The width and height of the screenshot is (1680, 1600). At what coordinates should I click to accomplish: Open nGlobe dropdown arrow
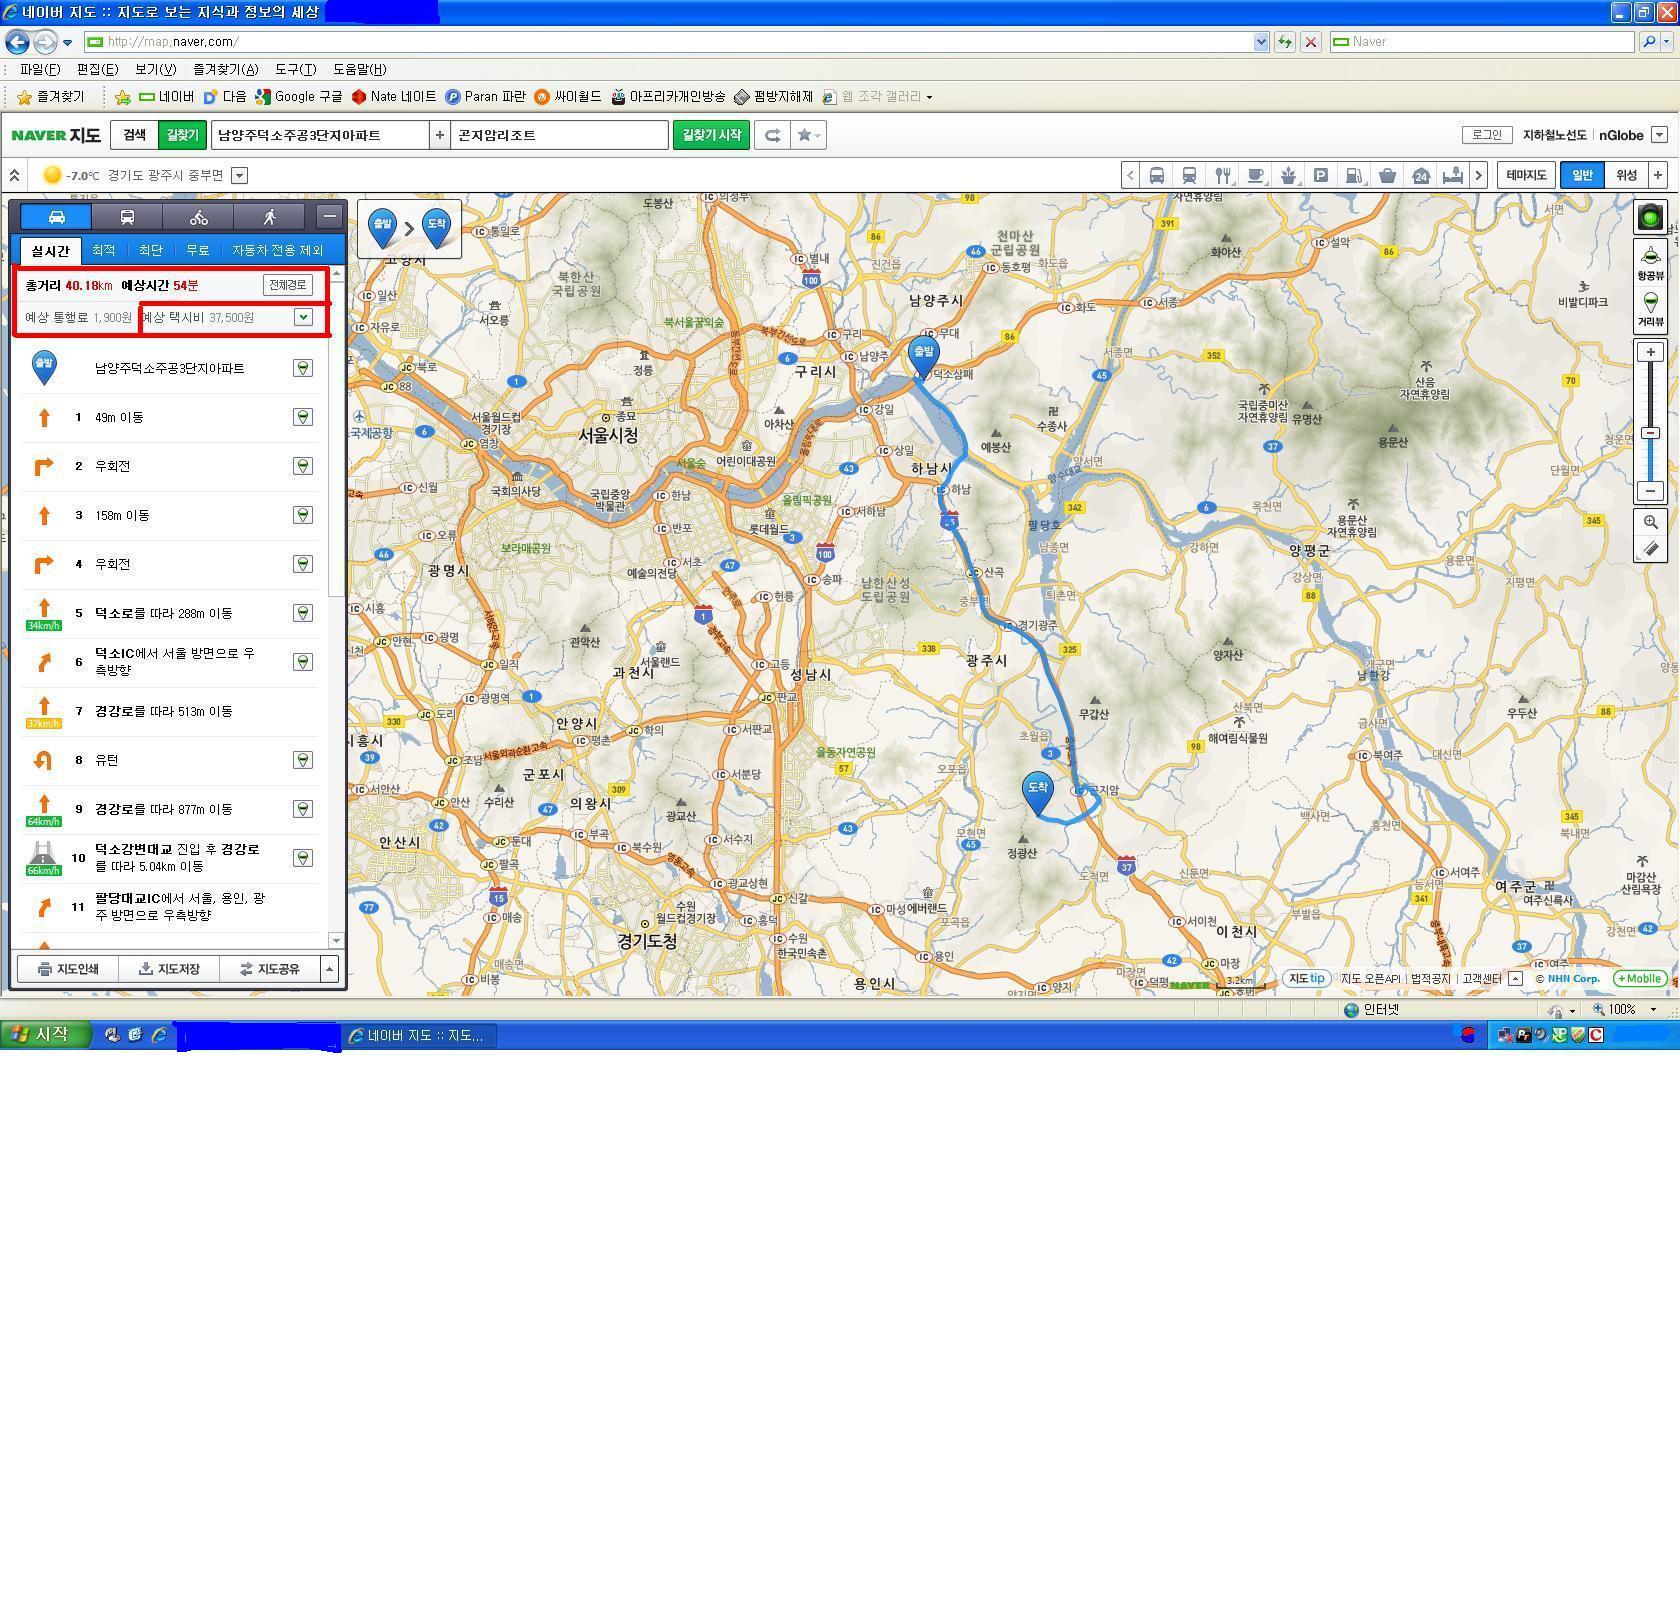pos(1659,135)
